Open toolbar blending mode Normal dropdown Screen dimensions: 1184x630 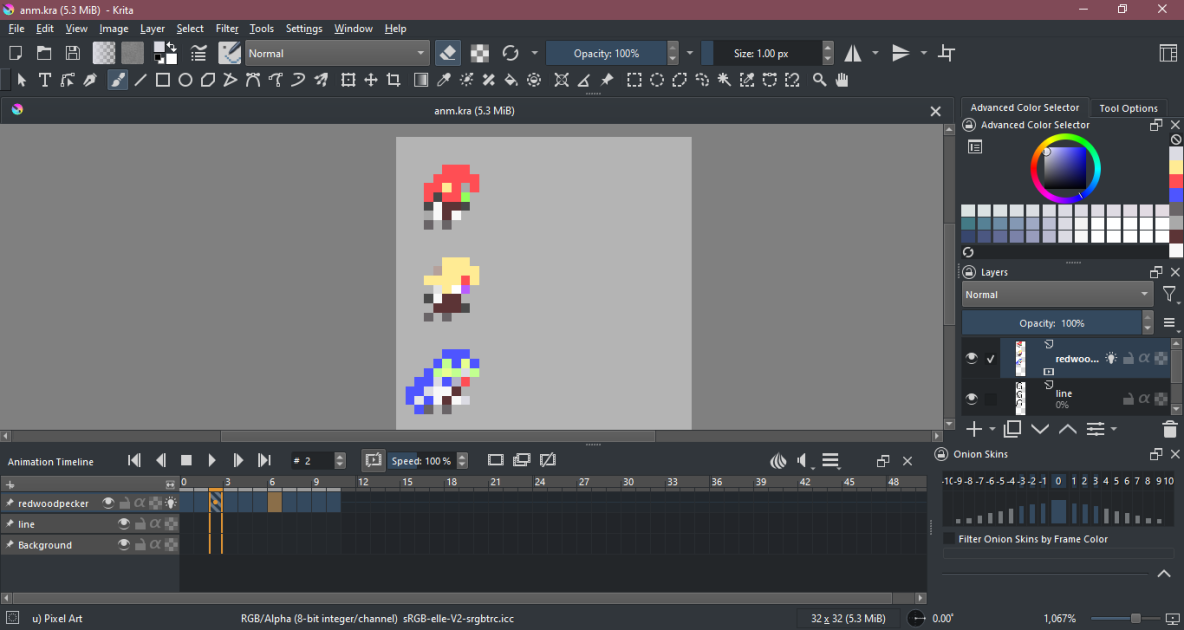tap(338, 53)
